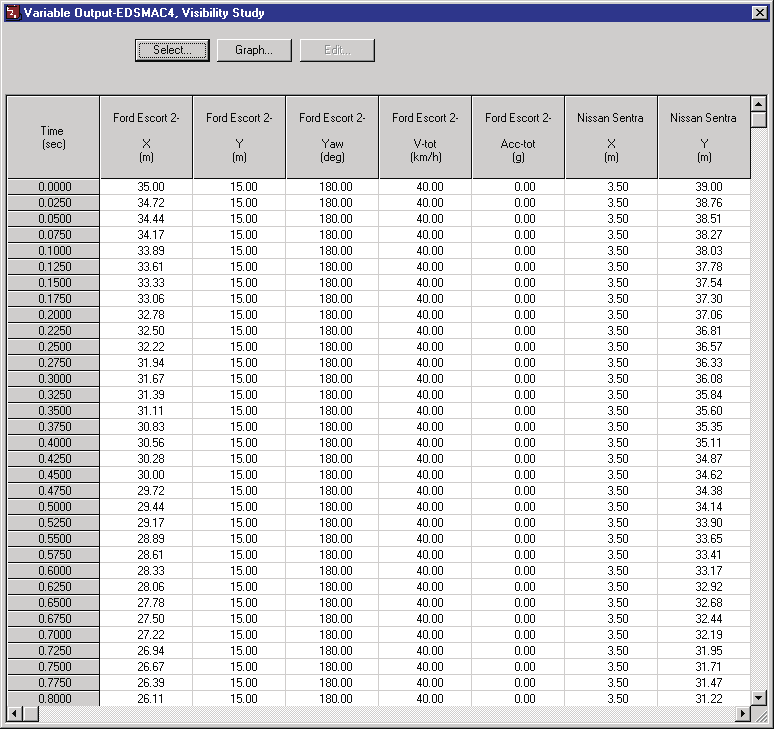The height and width of the screenshot is (729, 774).
Task: Click Ford Escort X cell 28.33
Action: tap(146, 571)
